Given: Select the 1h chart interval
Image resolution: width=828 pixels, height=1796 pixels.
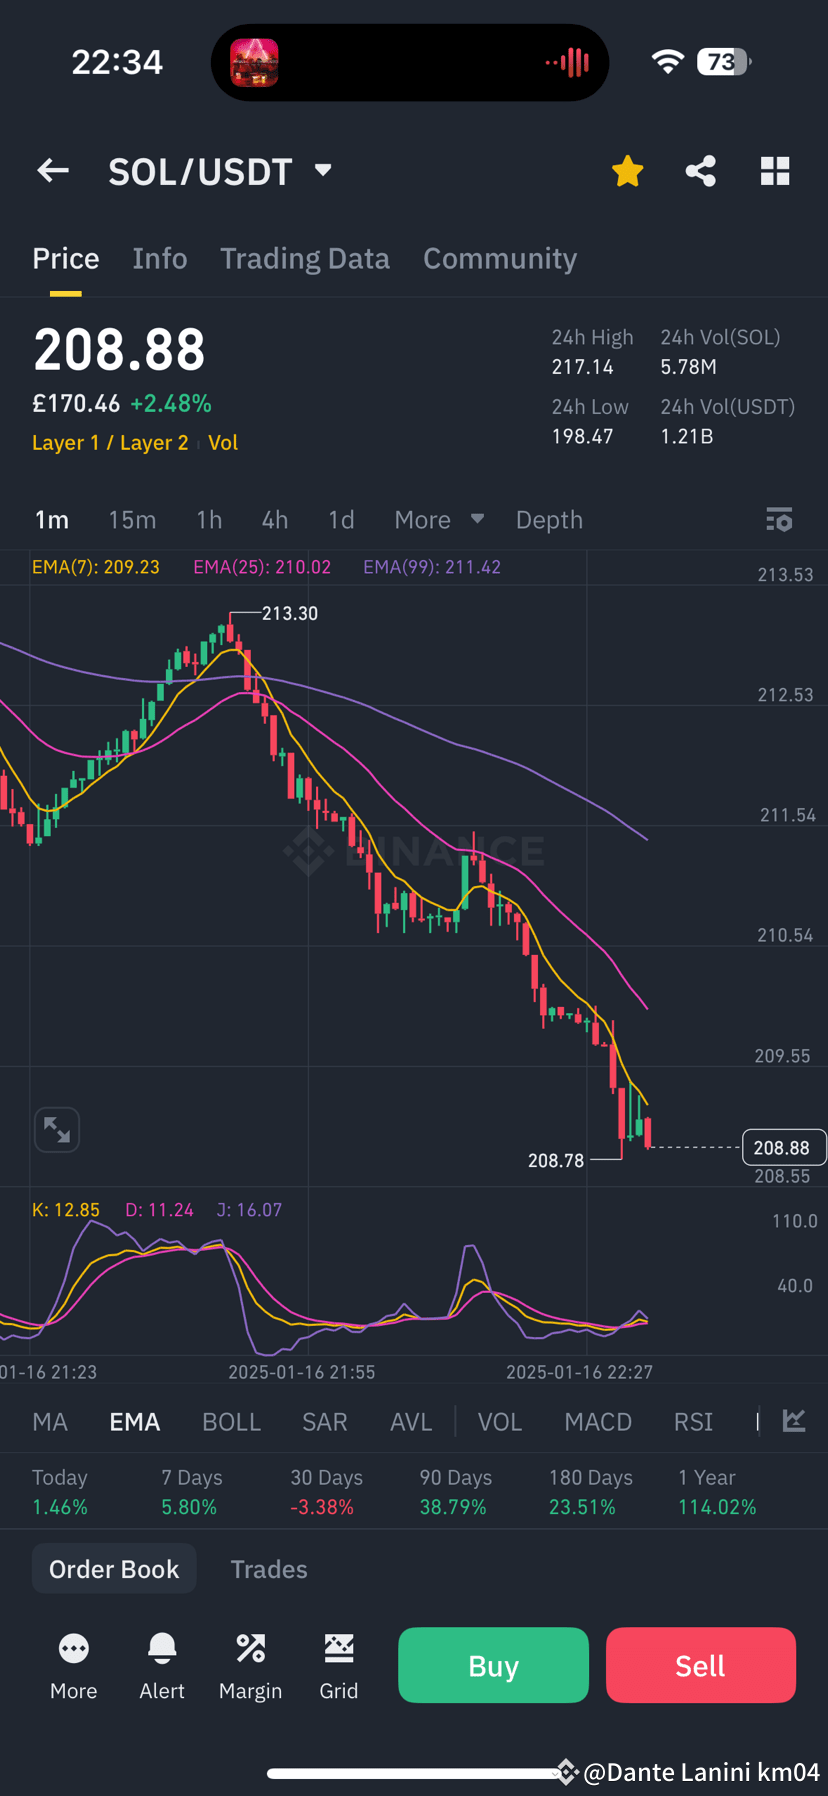Looking at the screenshot, I should pos(209,520).
